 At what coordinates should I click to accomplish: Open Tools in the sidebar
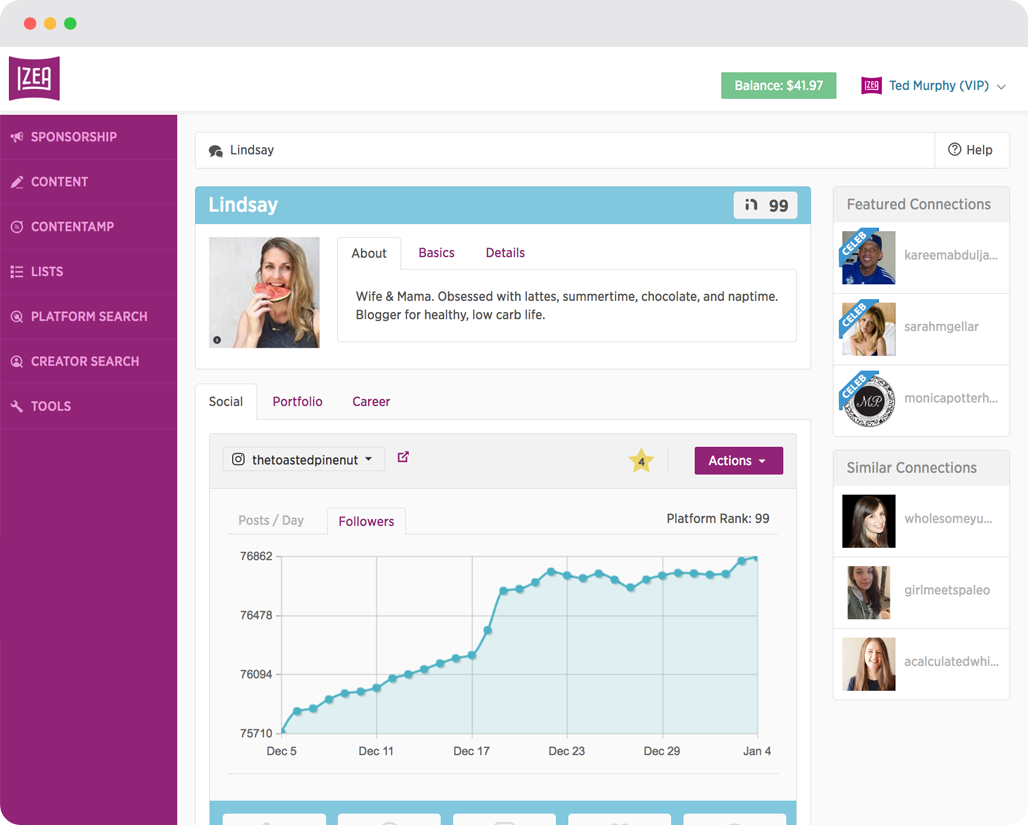pos(89,407)
